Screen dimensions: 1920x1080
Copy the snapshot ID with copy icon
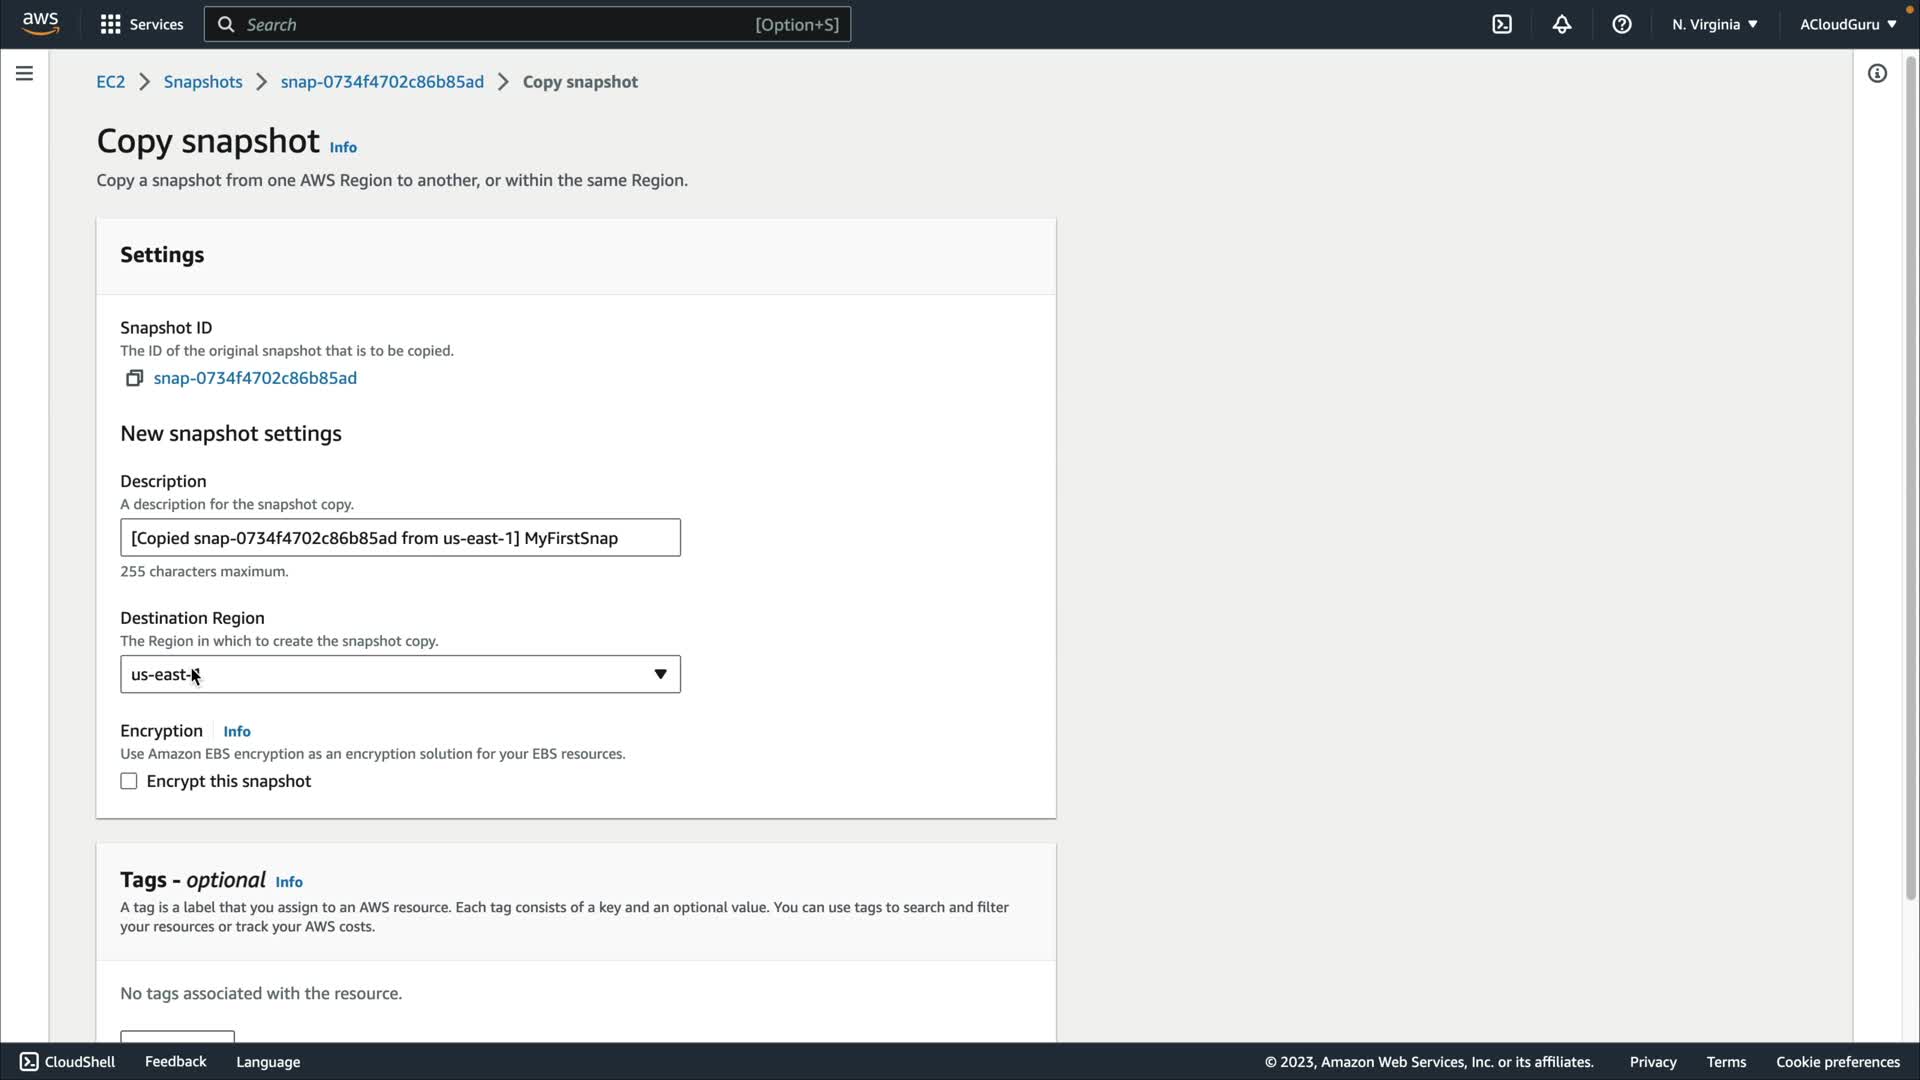pyautogui.click(x=134, y=378)
